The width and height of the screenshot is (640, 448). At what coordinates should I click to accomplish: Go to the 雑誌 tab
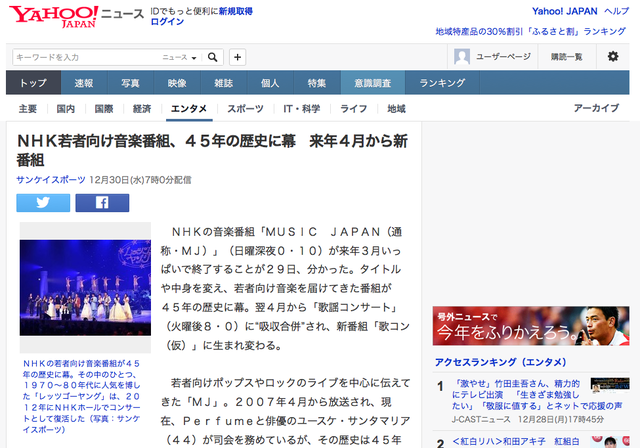coord(224,83)
